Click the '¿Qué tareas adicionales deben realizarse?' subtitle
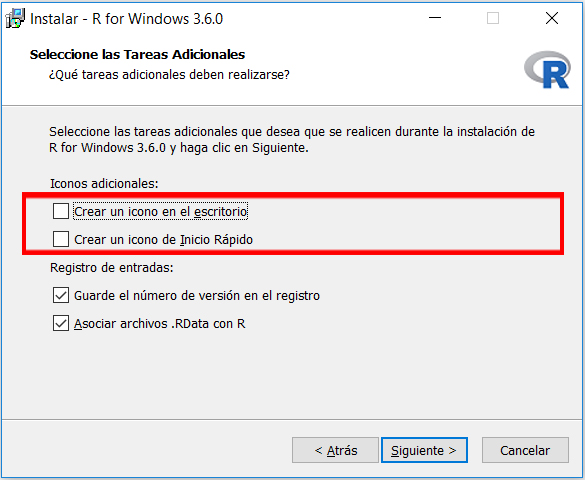585x480 pixels. coord(169,75)
